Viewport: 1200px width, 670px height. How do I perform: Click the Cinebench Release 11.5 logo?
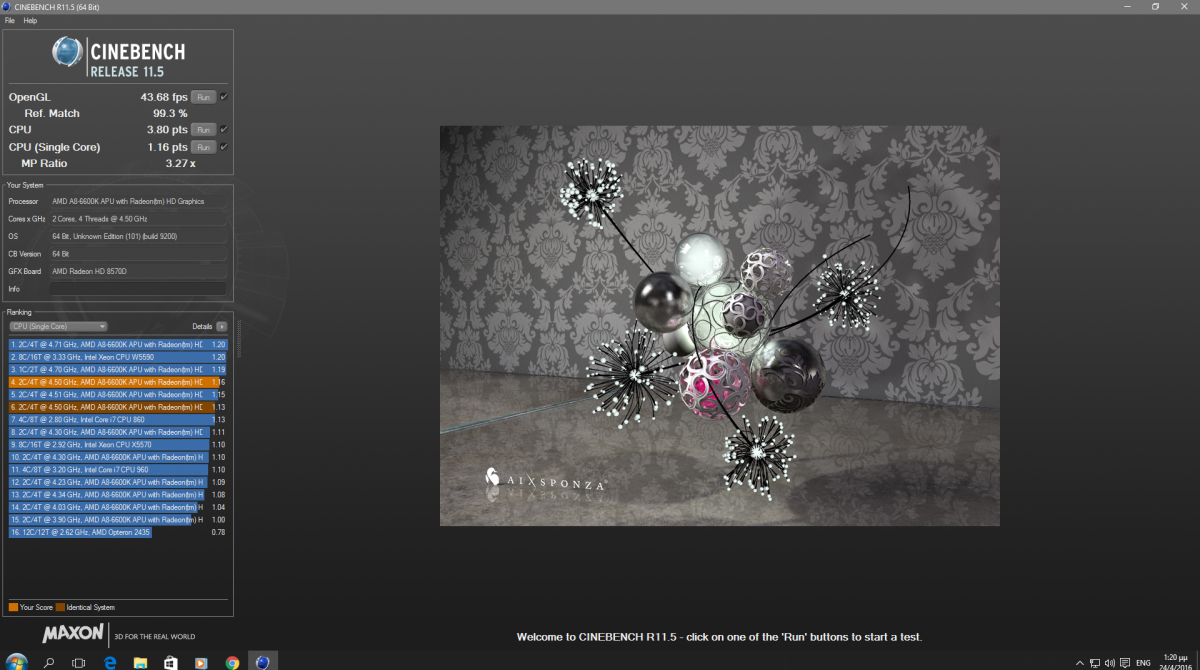(x=118, y=58)
